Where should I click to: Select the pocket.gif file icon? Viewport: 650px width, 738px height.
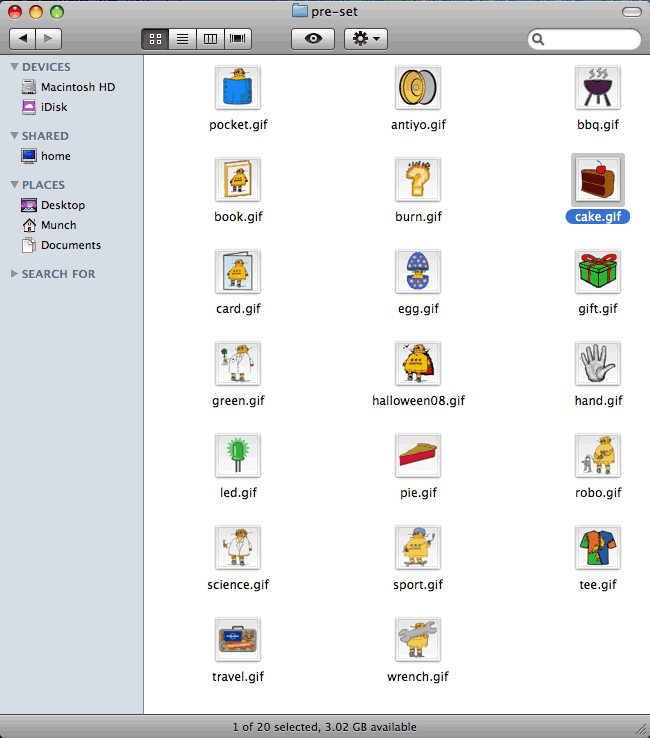238,88
